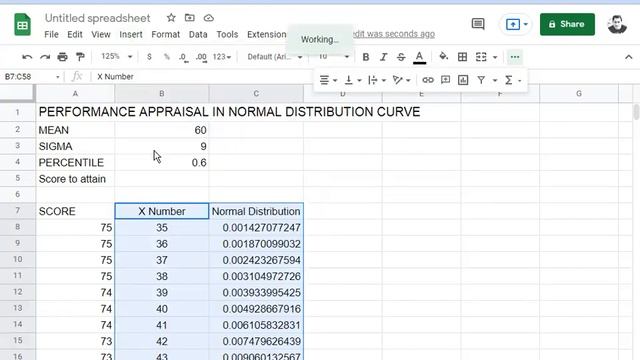Screen dimensions: 640x360
Task: Click the move to folder icon
Action: (x=190, y=18)
